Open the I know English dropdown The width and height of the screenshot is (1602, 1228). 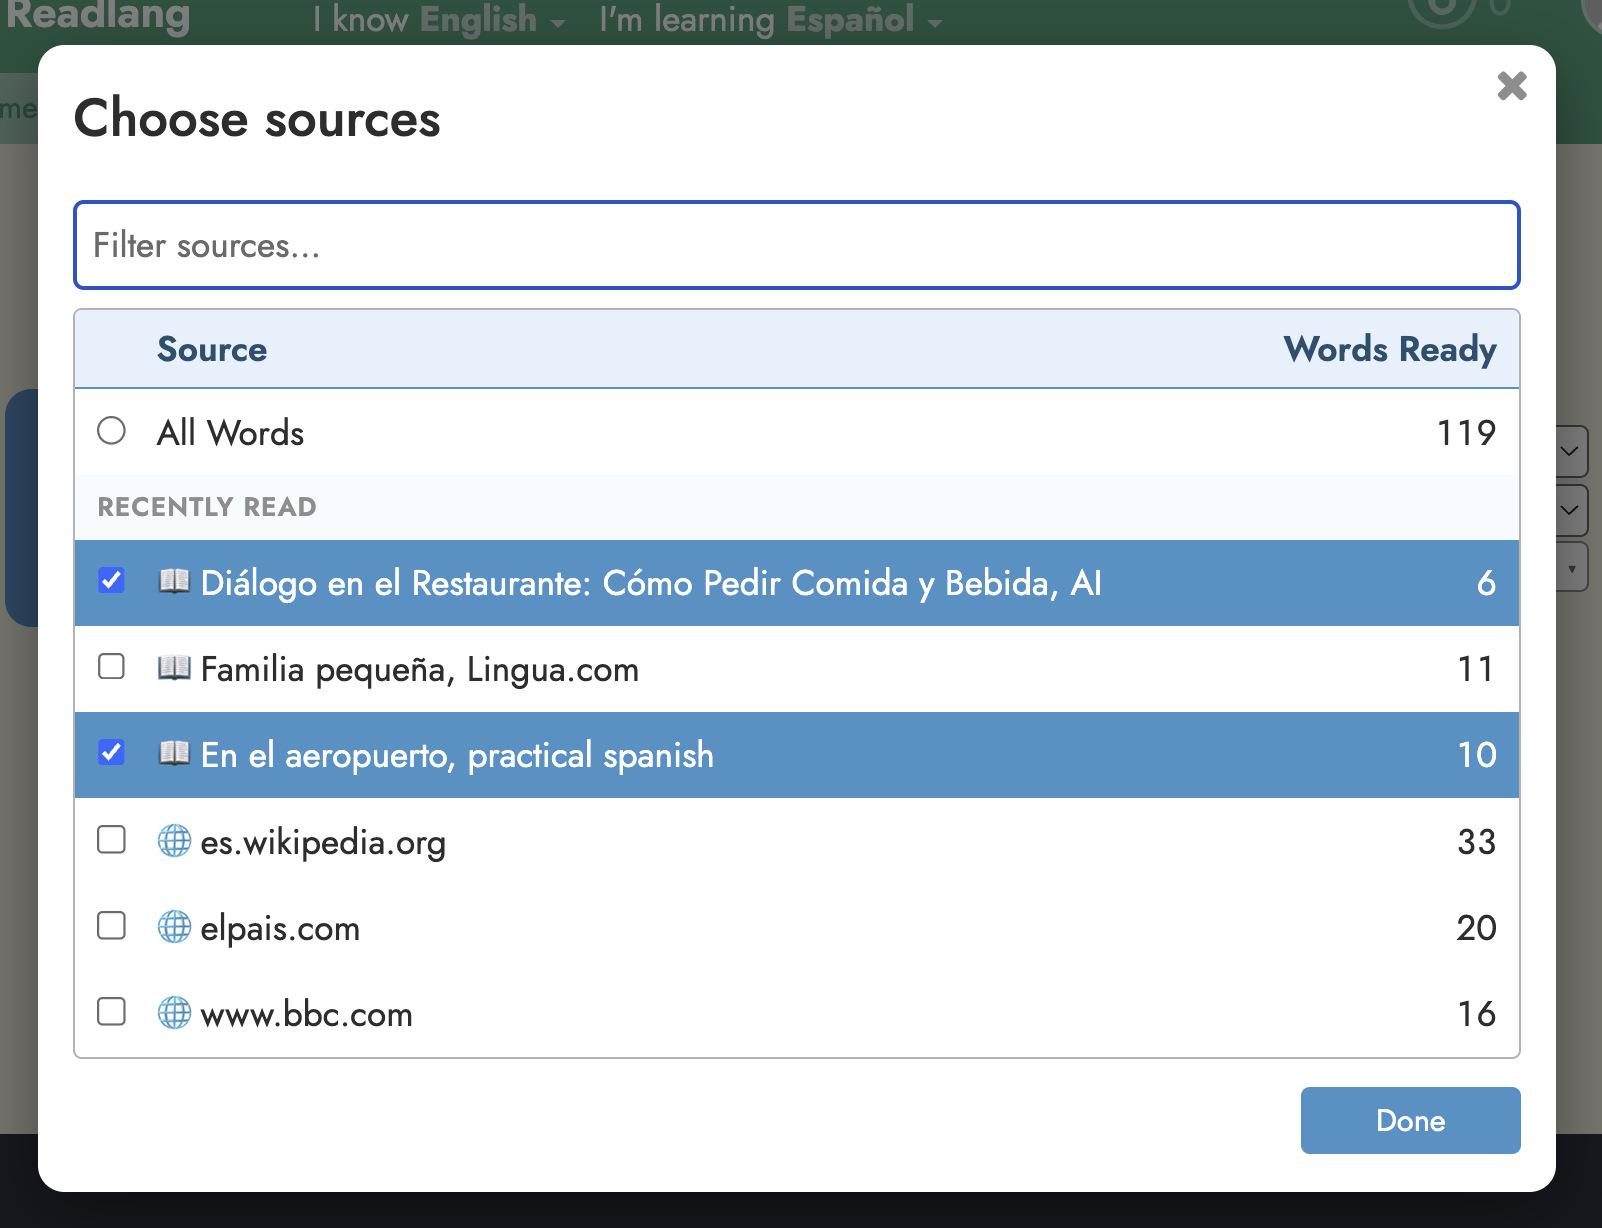[x=439, y=19]
